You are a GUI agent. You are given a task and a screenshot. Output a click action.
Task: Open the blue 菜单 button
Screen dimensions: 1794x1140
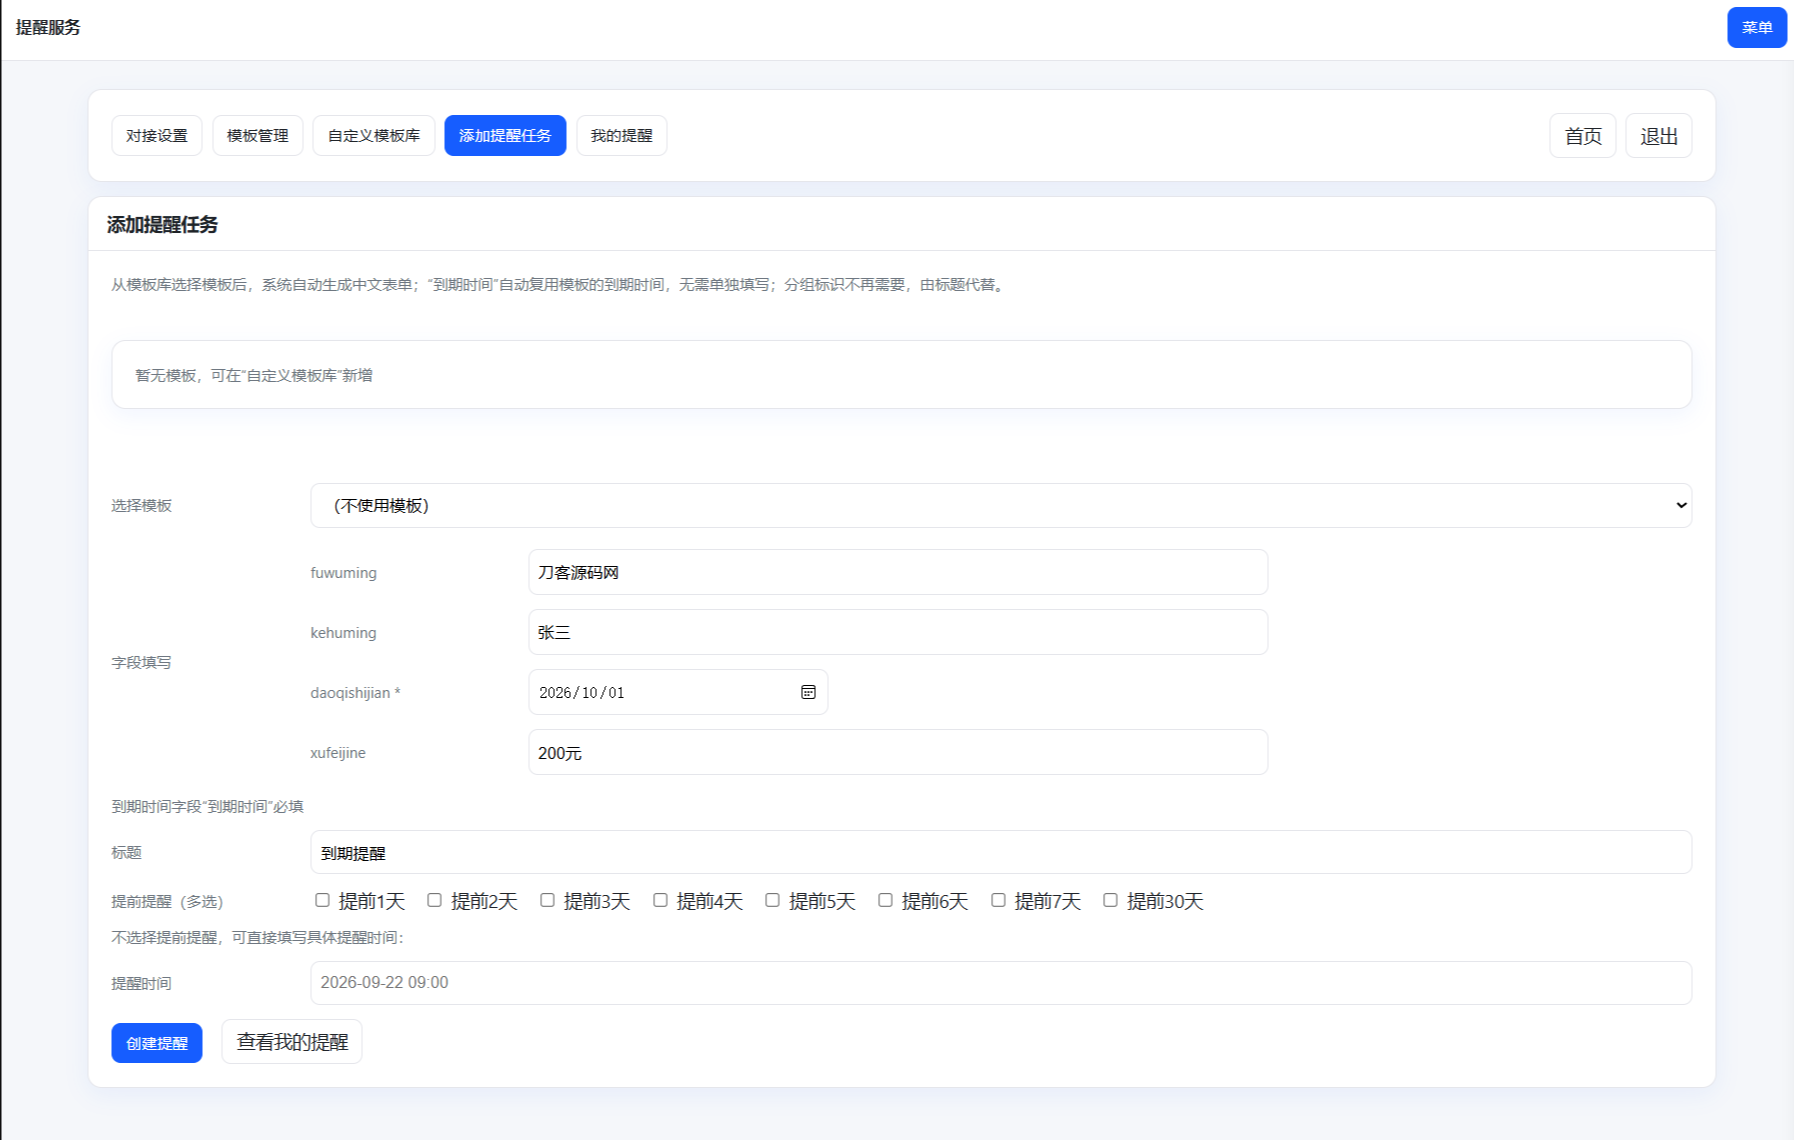click(x=1756, y=28)
